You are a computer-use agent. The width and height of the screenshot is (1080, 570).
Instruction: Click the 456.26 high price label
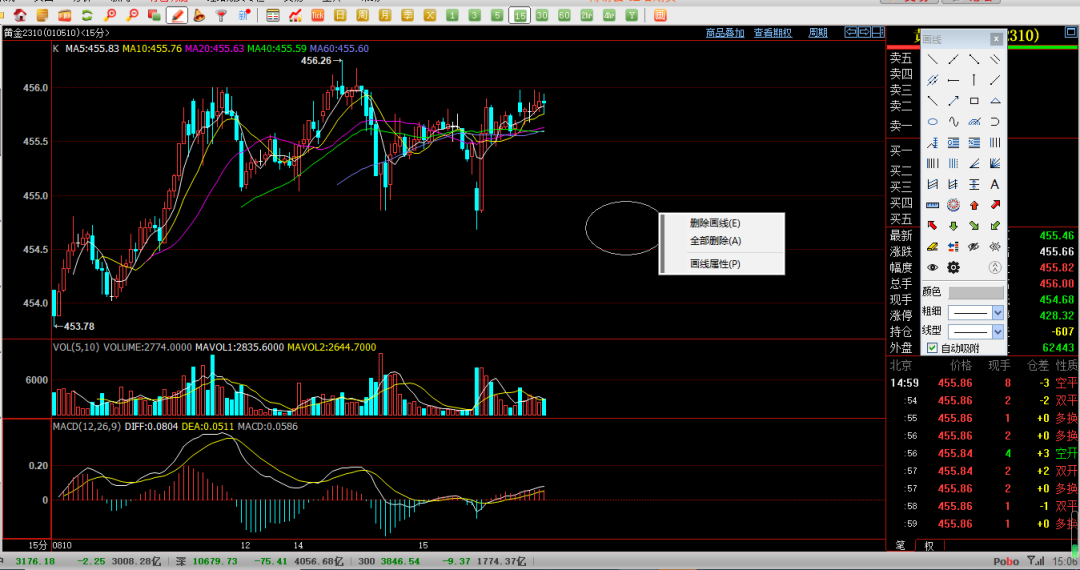[x=316, y=61]
